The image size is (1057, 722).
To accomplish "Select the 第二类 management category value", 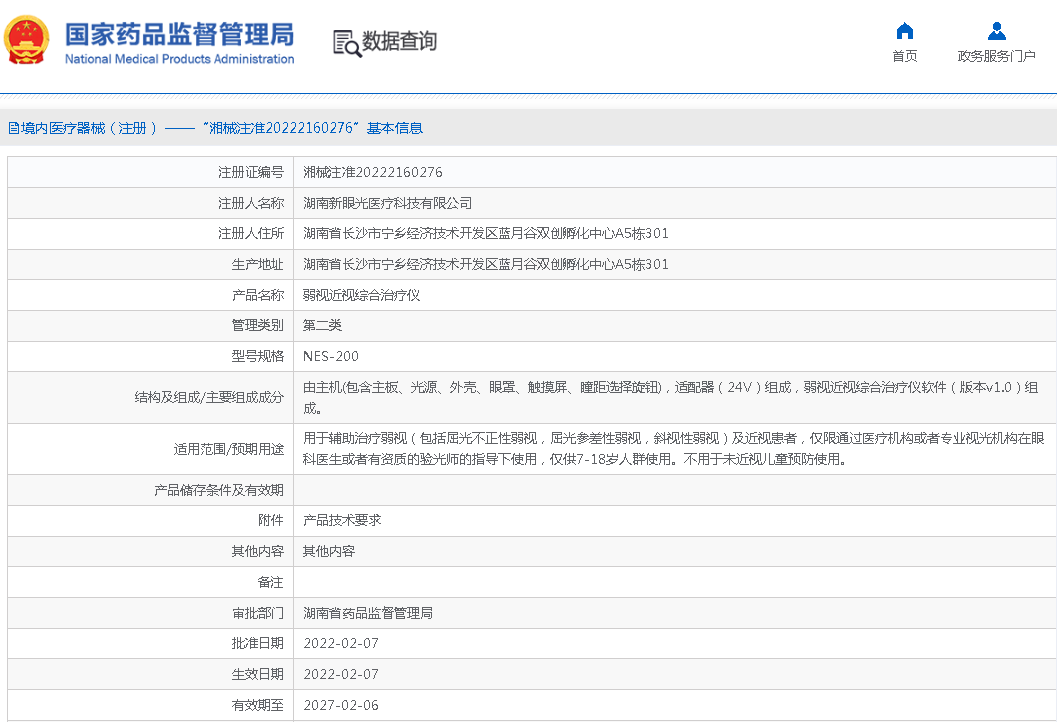I will pyautogui.click(x=322, y=326).
